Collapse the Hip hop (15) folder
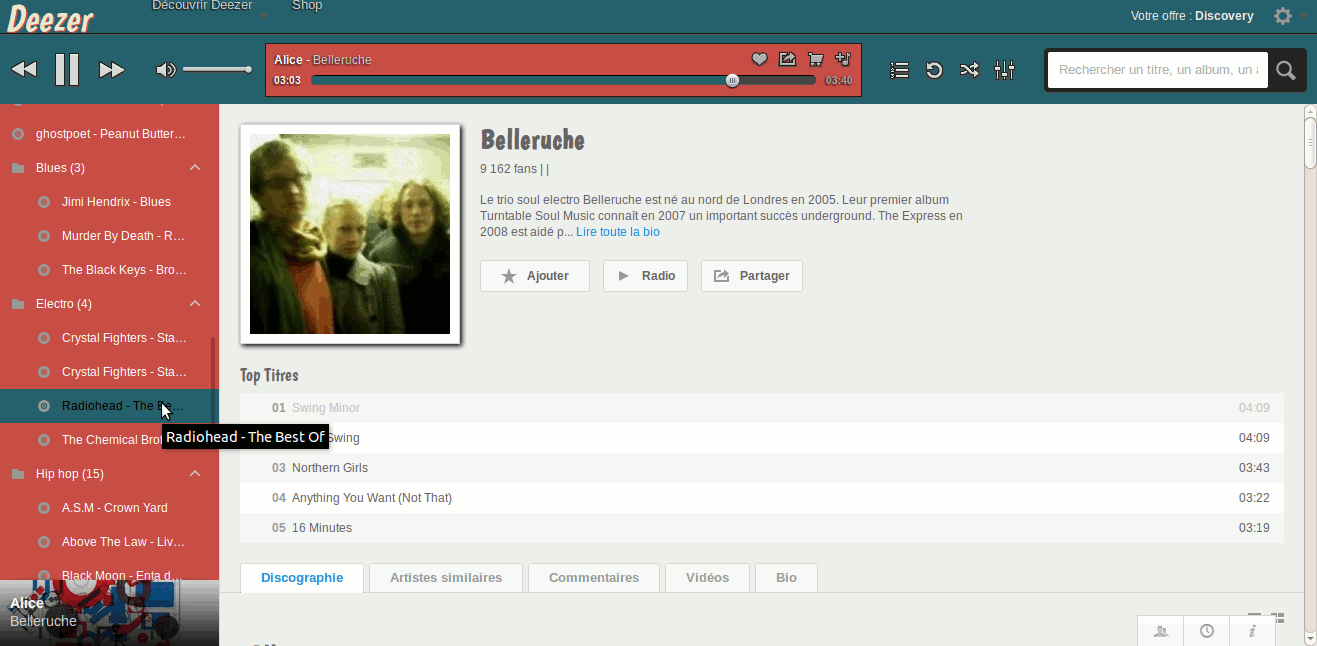Viewport: 1317px width, 646px height. click(195, 473)
